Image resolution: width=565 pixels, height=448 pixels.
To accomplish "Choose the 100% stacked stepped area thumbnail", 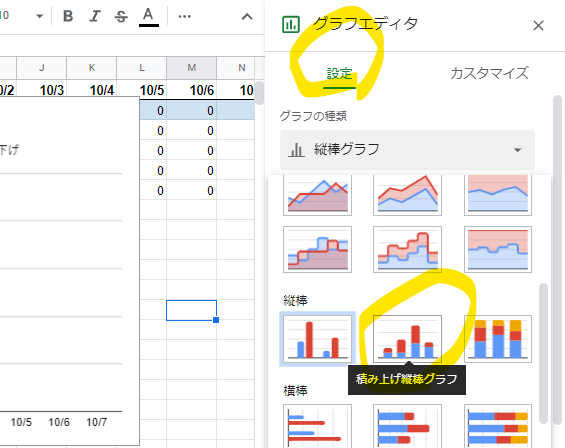I will [x=498, y=249].
